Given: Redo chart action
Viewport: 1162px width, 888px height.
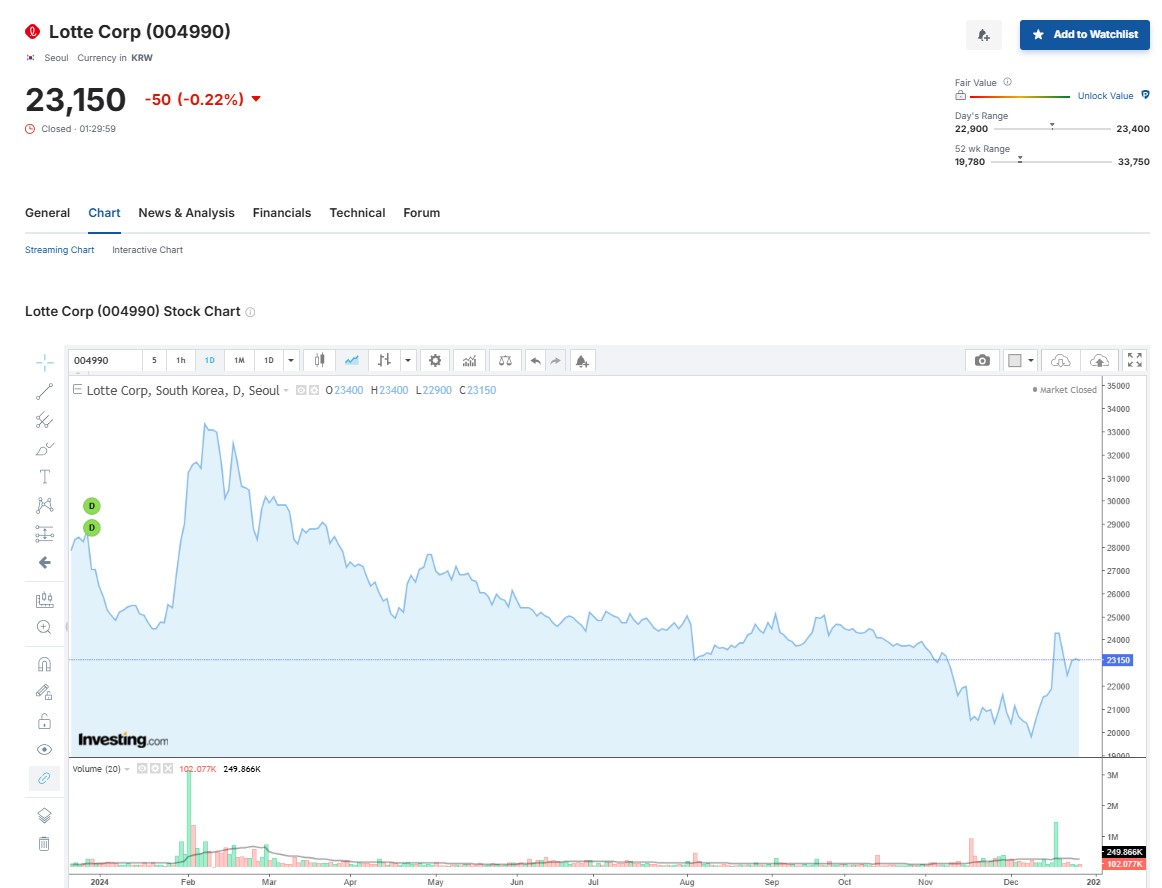Looking at the screenshot, I should click(x=556, y=360).
